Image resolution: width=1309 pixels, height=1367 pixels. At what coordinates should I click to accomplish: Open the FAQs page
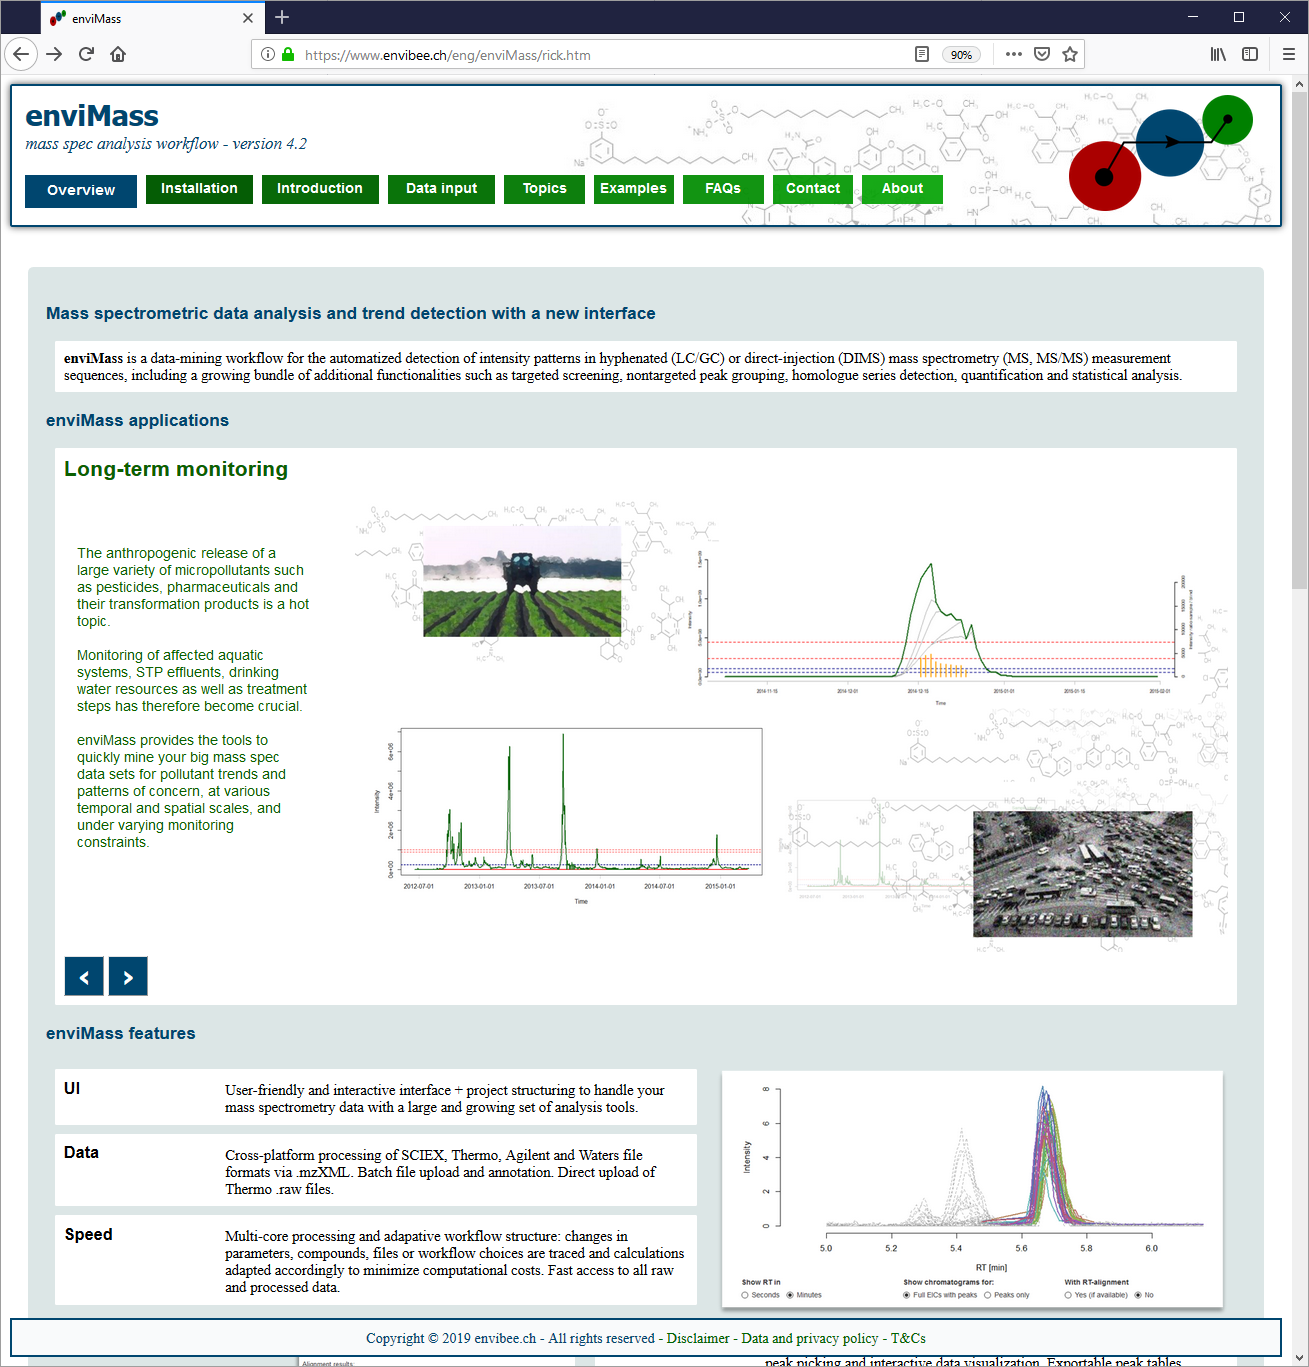[x=723, y=189]
